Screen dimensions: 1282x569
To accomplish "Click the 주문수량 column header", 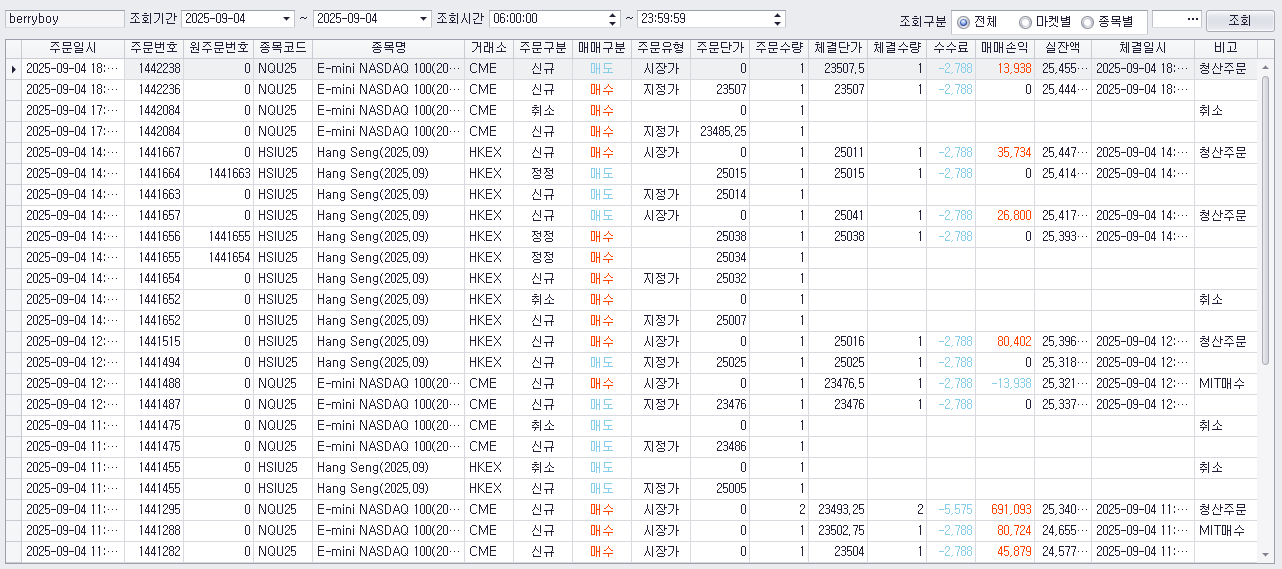I will point(779,48).
